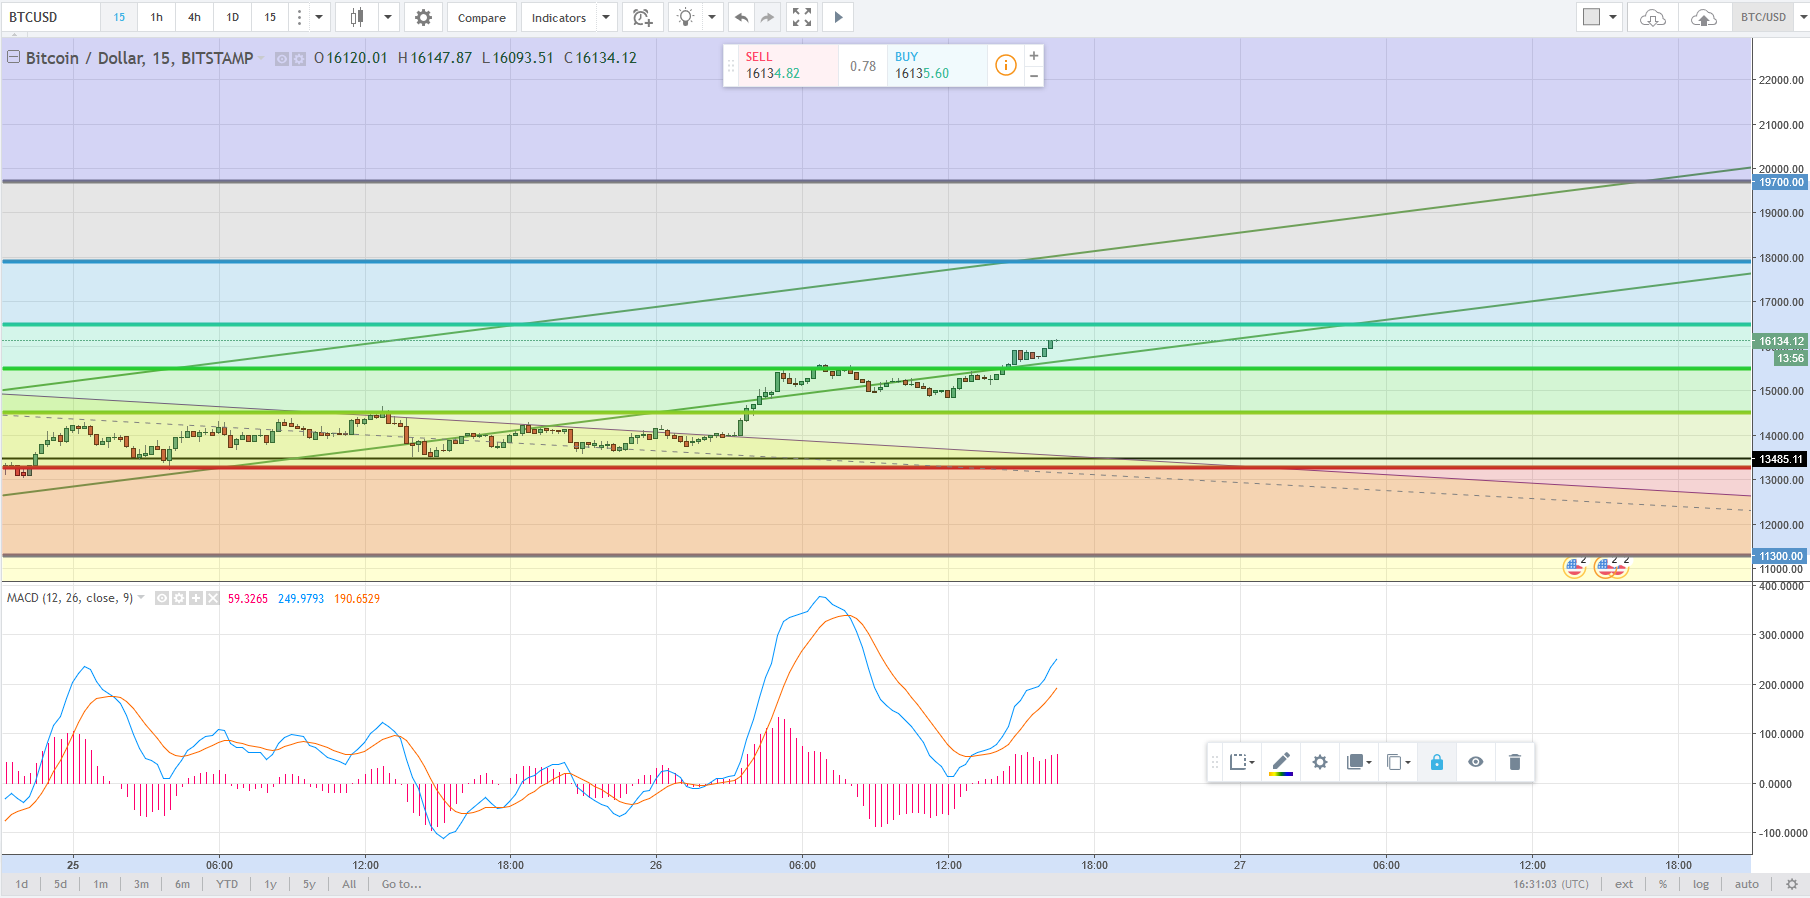Expand chart style dropdown arrow beside candlestick icon
The image size is (1810, 898).
point(388,17)
